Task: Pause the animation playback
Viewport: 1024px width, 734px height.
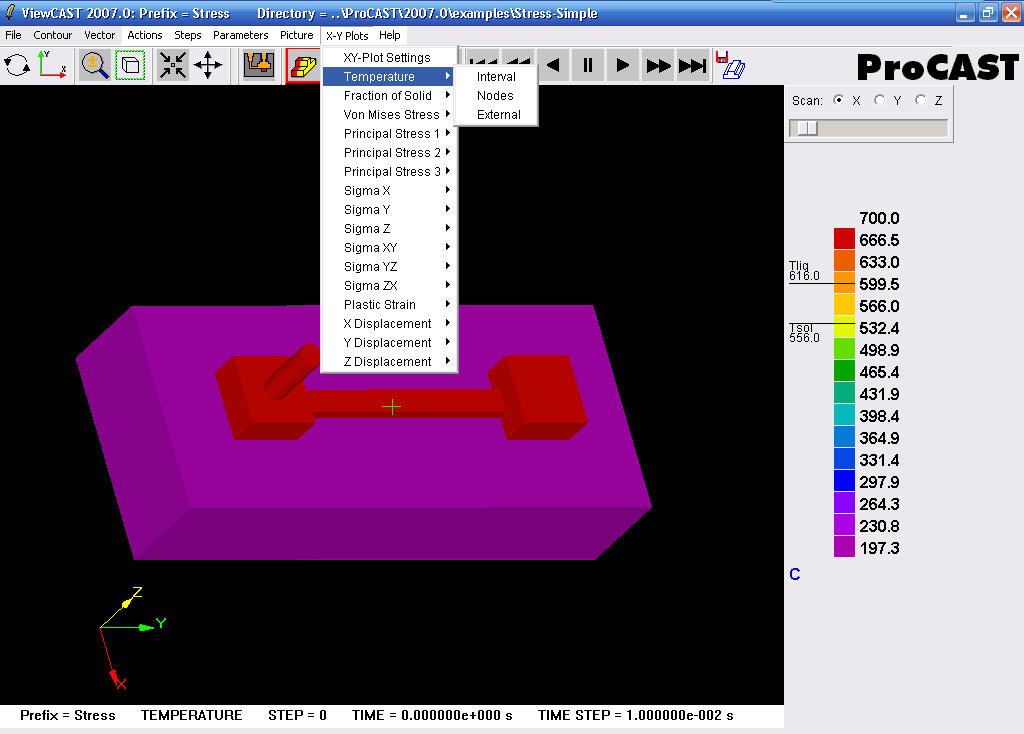Action: click(x=588, y=65)
